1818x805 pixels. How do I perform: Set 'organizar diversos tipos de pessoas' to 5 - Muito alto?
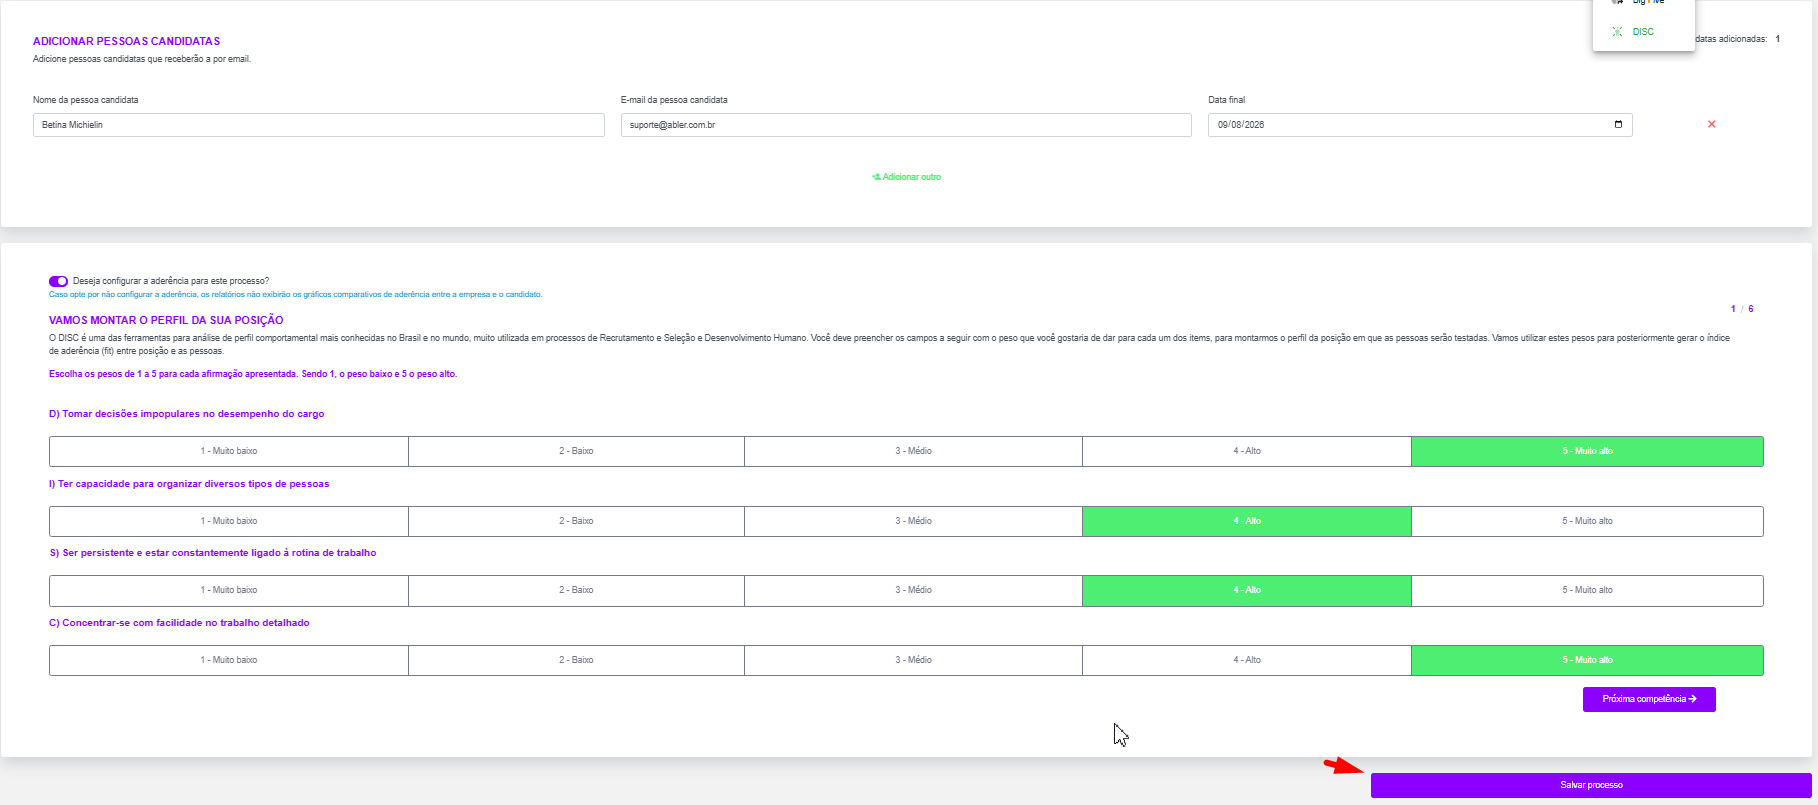click(1587, 521)
